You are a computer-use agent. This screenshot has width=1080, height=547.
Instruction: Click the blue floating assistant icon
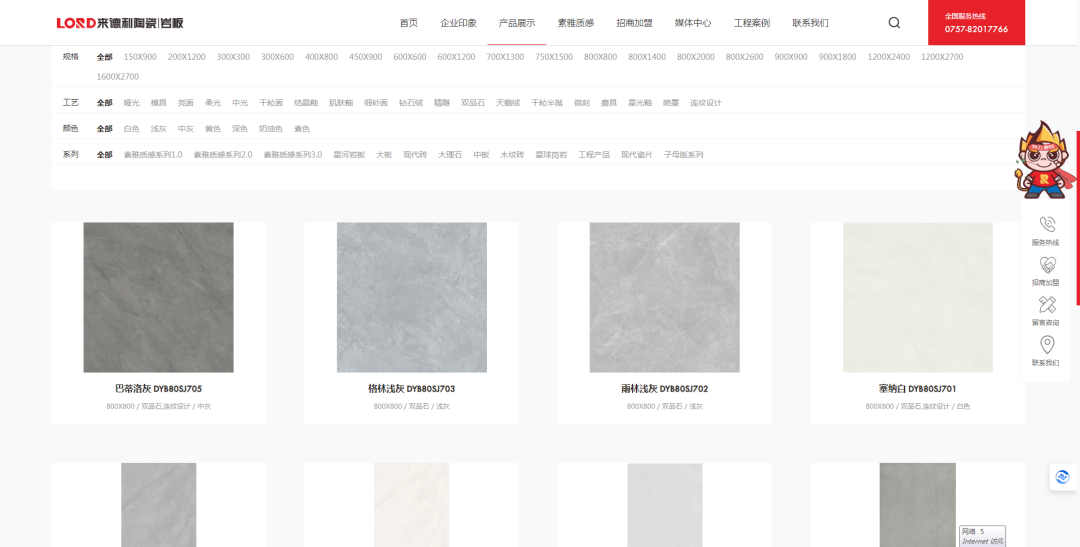(1062, 477)
